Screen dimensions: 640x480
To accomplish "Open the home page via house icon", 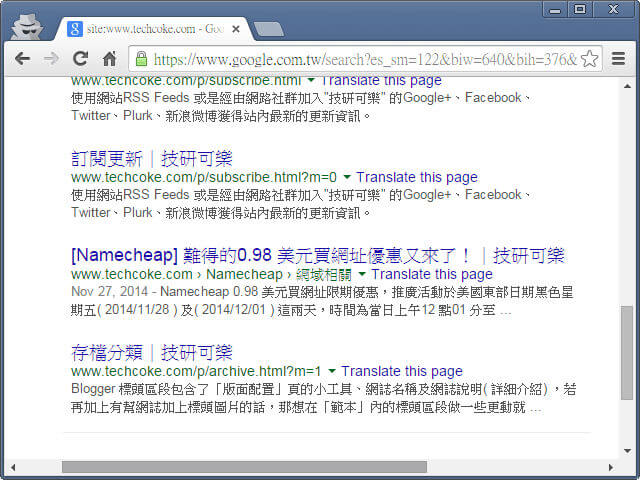I will pos(109,59).
